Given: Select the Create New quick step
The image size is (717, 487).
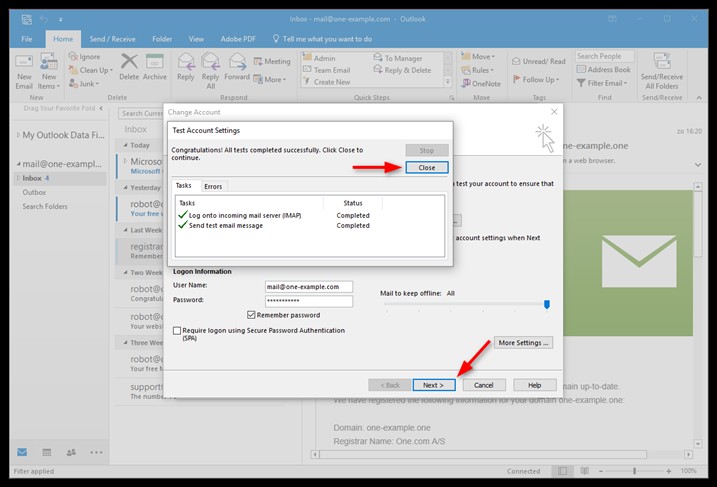Looking at the screenshot, I should (326, 82).
